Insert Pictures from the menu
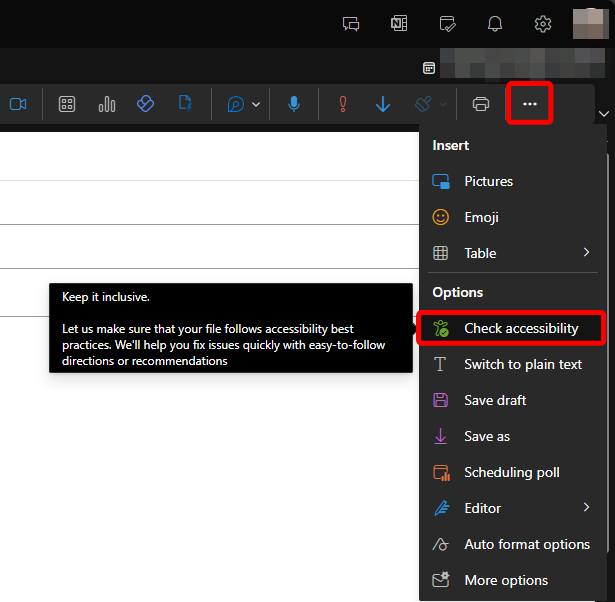Image resolution: width=615 pixels, height=602 pixels. pyautogui.click(x=488, y=181)
